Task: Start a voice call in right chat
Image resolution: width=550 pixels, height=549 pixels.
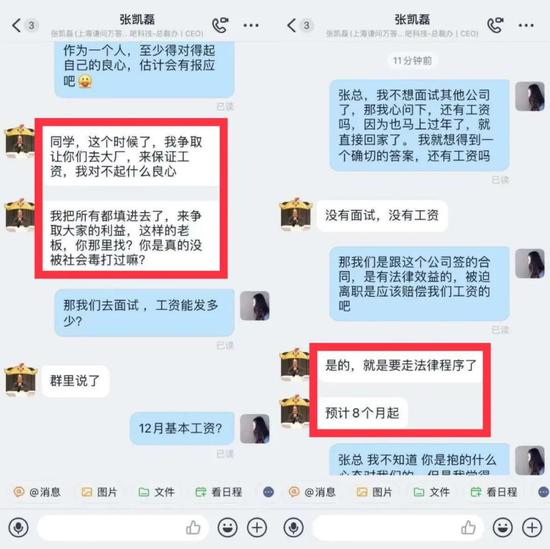Action: [495, 25]
